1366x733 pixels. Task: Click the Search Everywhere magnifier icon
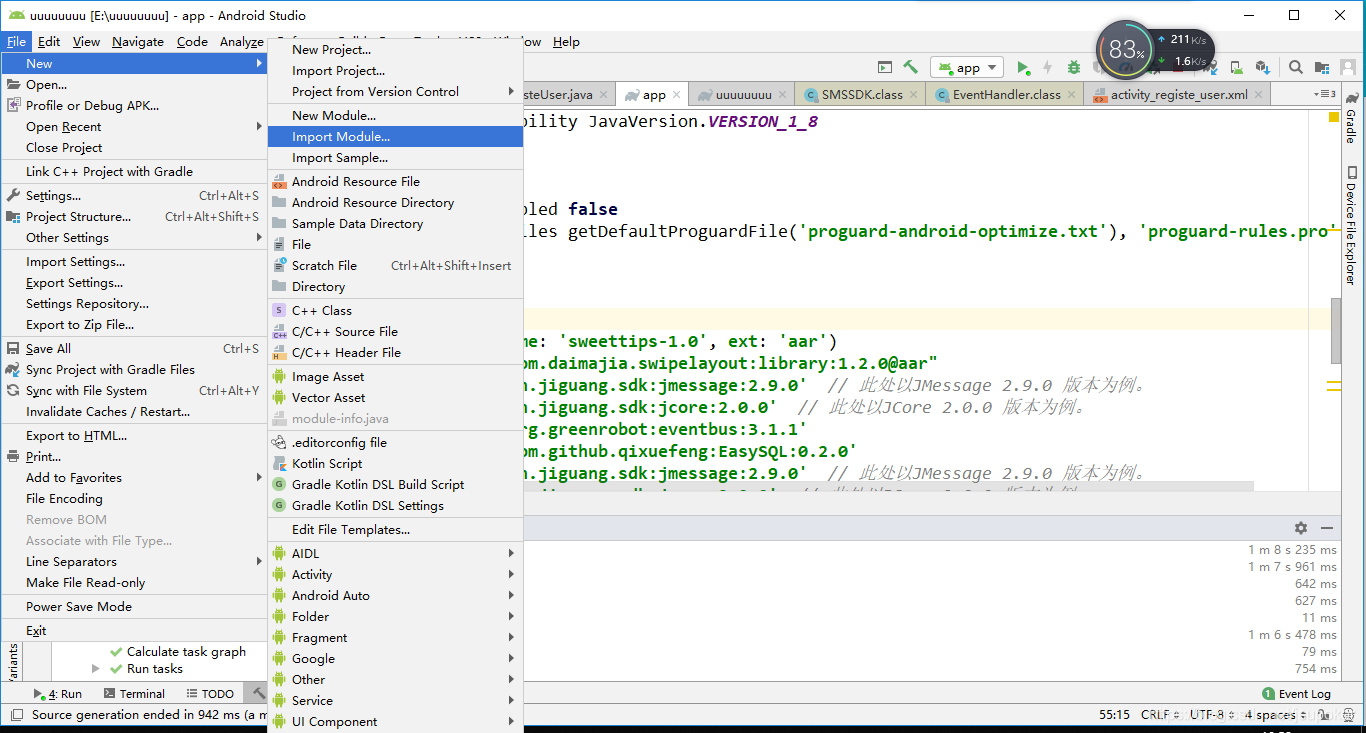(x=1295, y=67)
